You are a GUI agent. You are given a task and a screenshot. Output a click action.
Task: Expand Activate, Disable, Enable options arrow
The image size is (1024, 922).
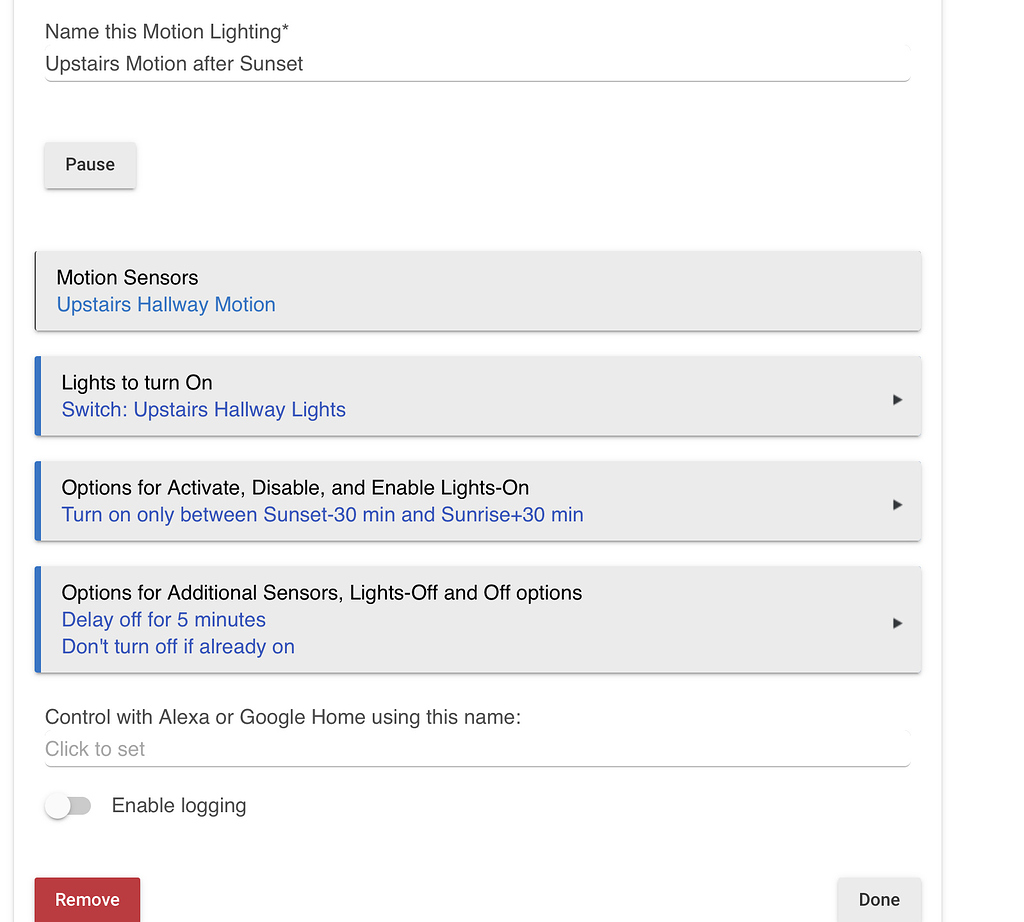coord(897,505)
